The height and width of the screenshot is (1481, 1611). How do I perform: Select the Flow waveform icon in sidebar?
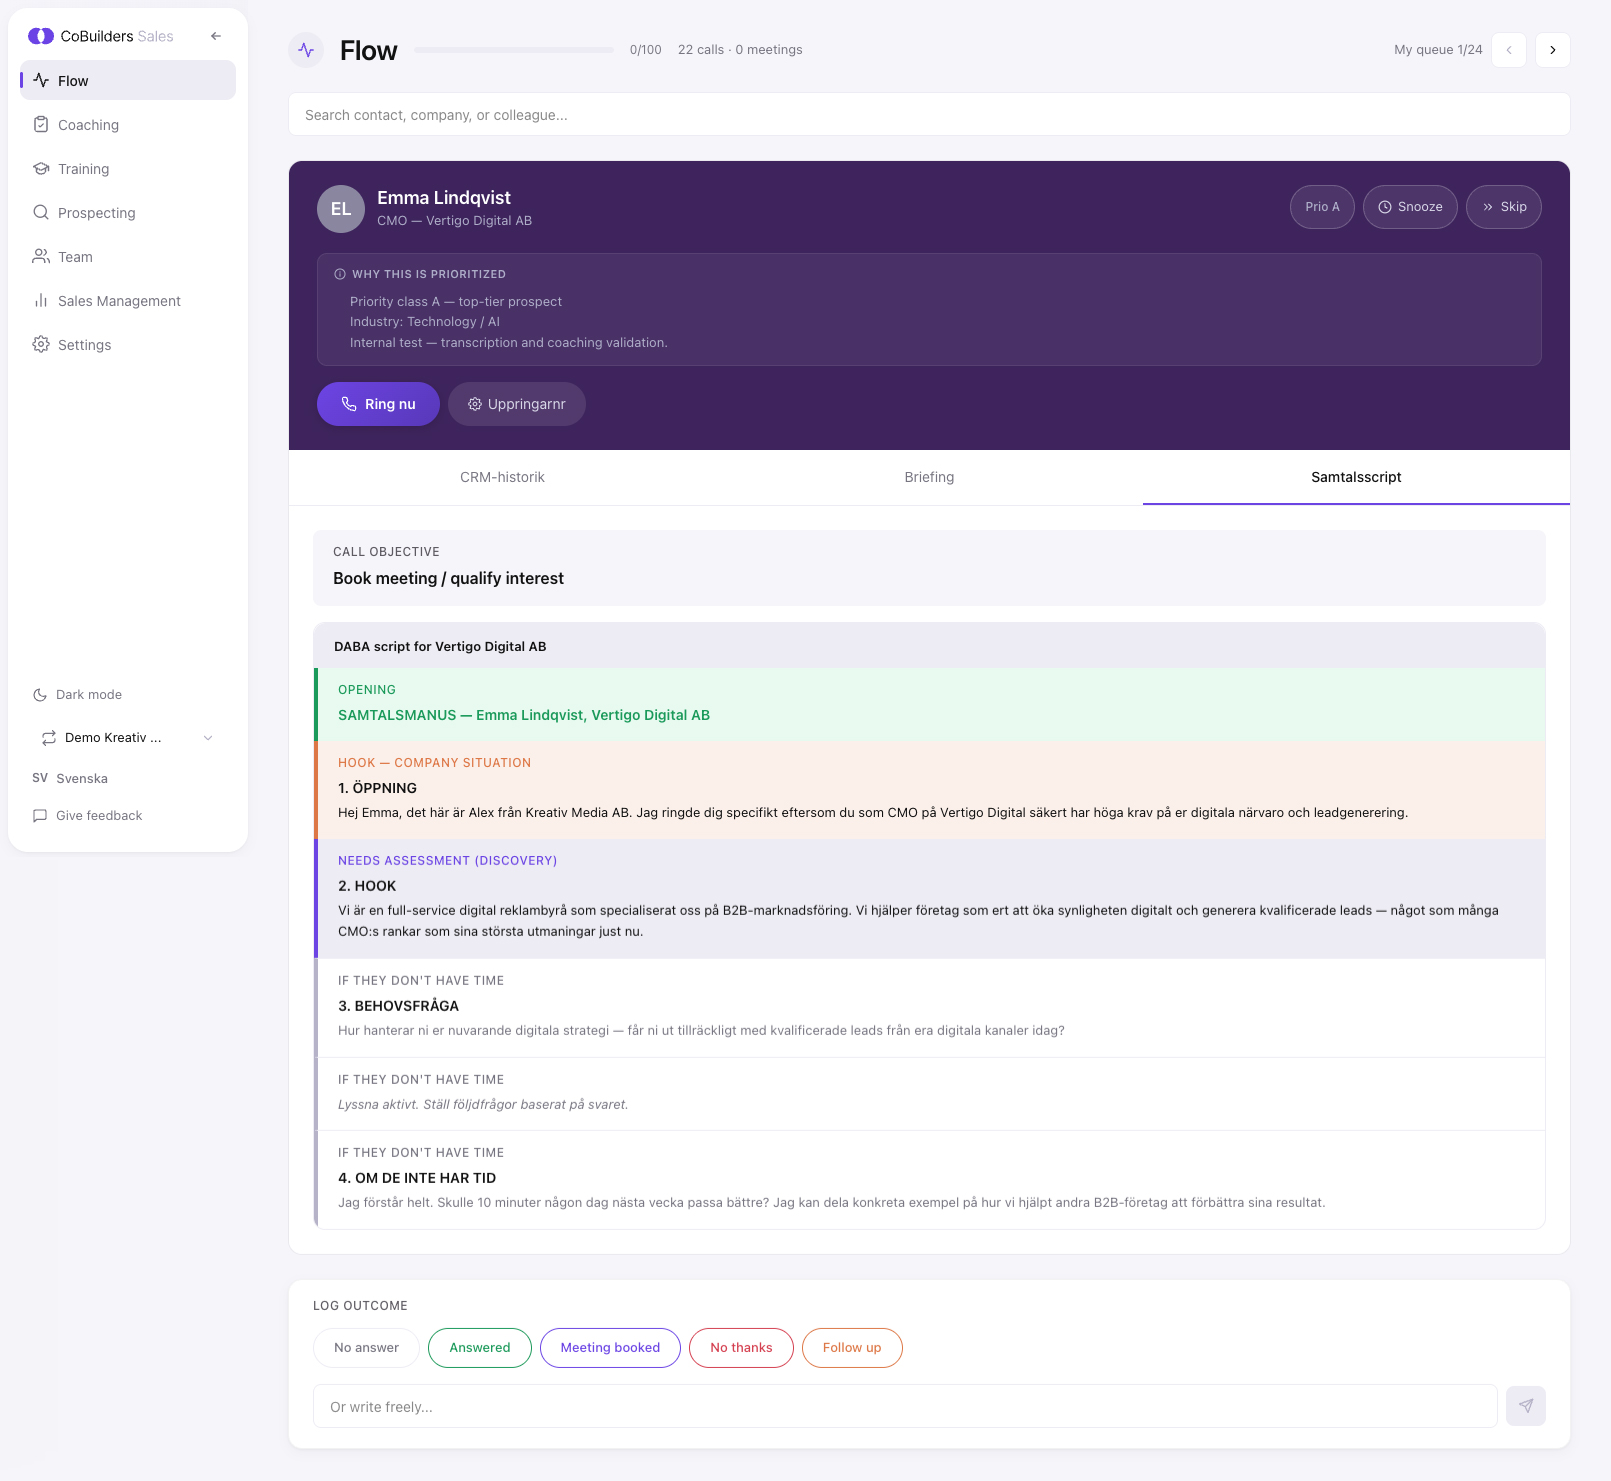pos(41,80)
